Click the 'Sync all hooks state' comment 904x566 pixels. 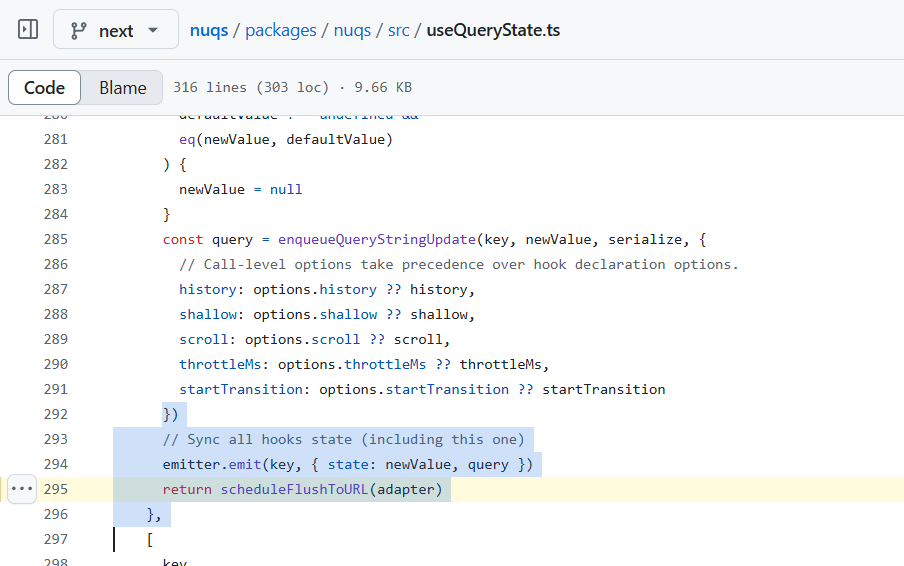[344, 439]
